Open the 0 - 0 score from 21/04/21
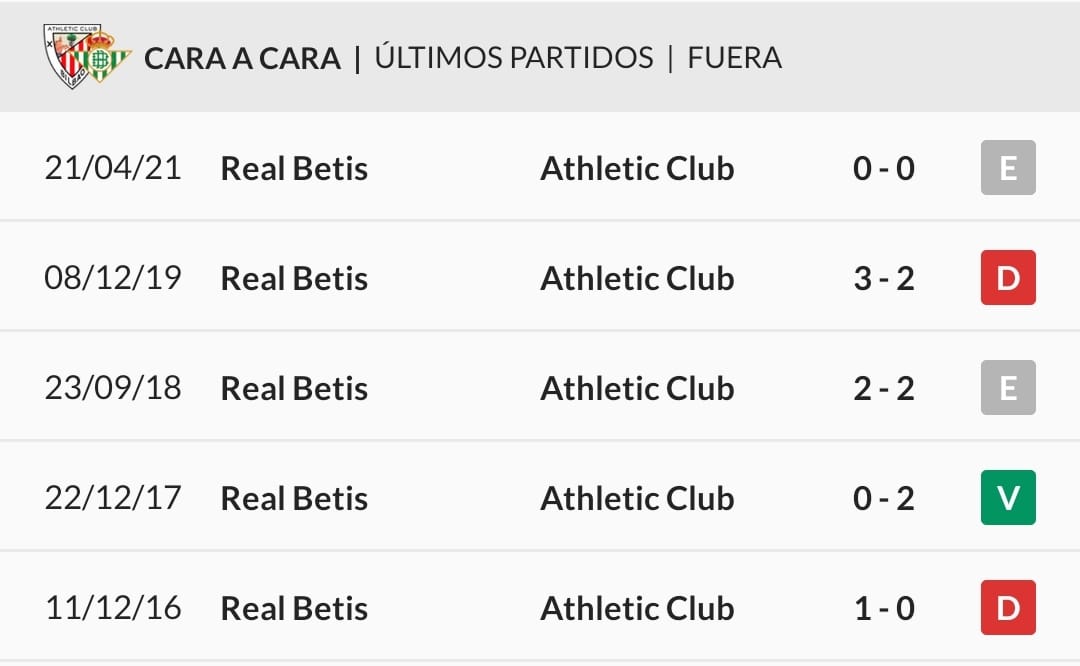1080x666 pixels. (x=884, y=168)
